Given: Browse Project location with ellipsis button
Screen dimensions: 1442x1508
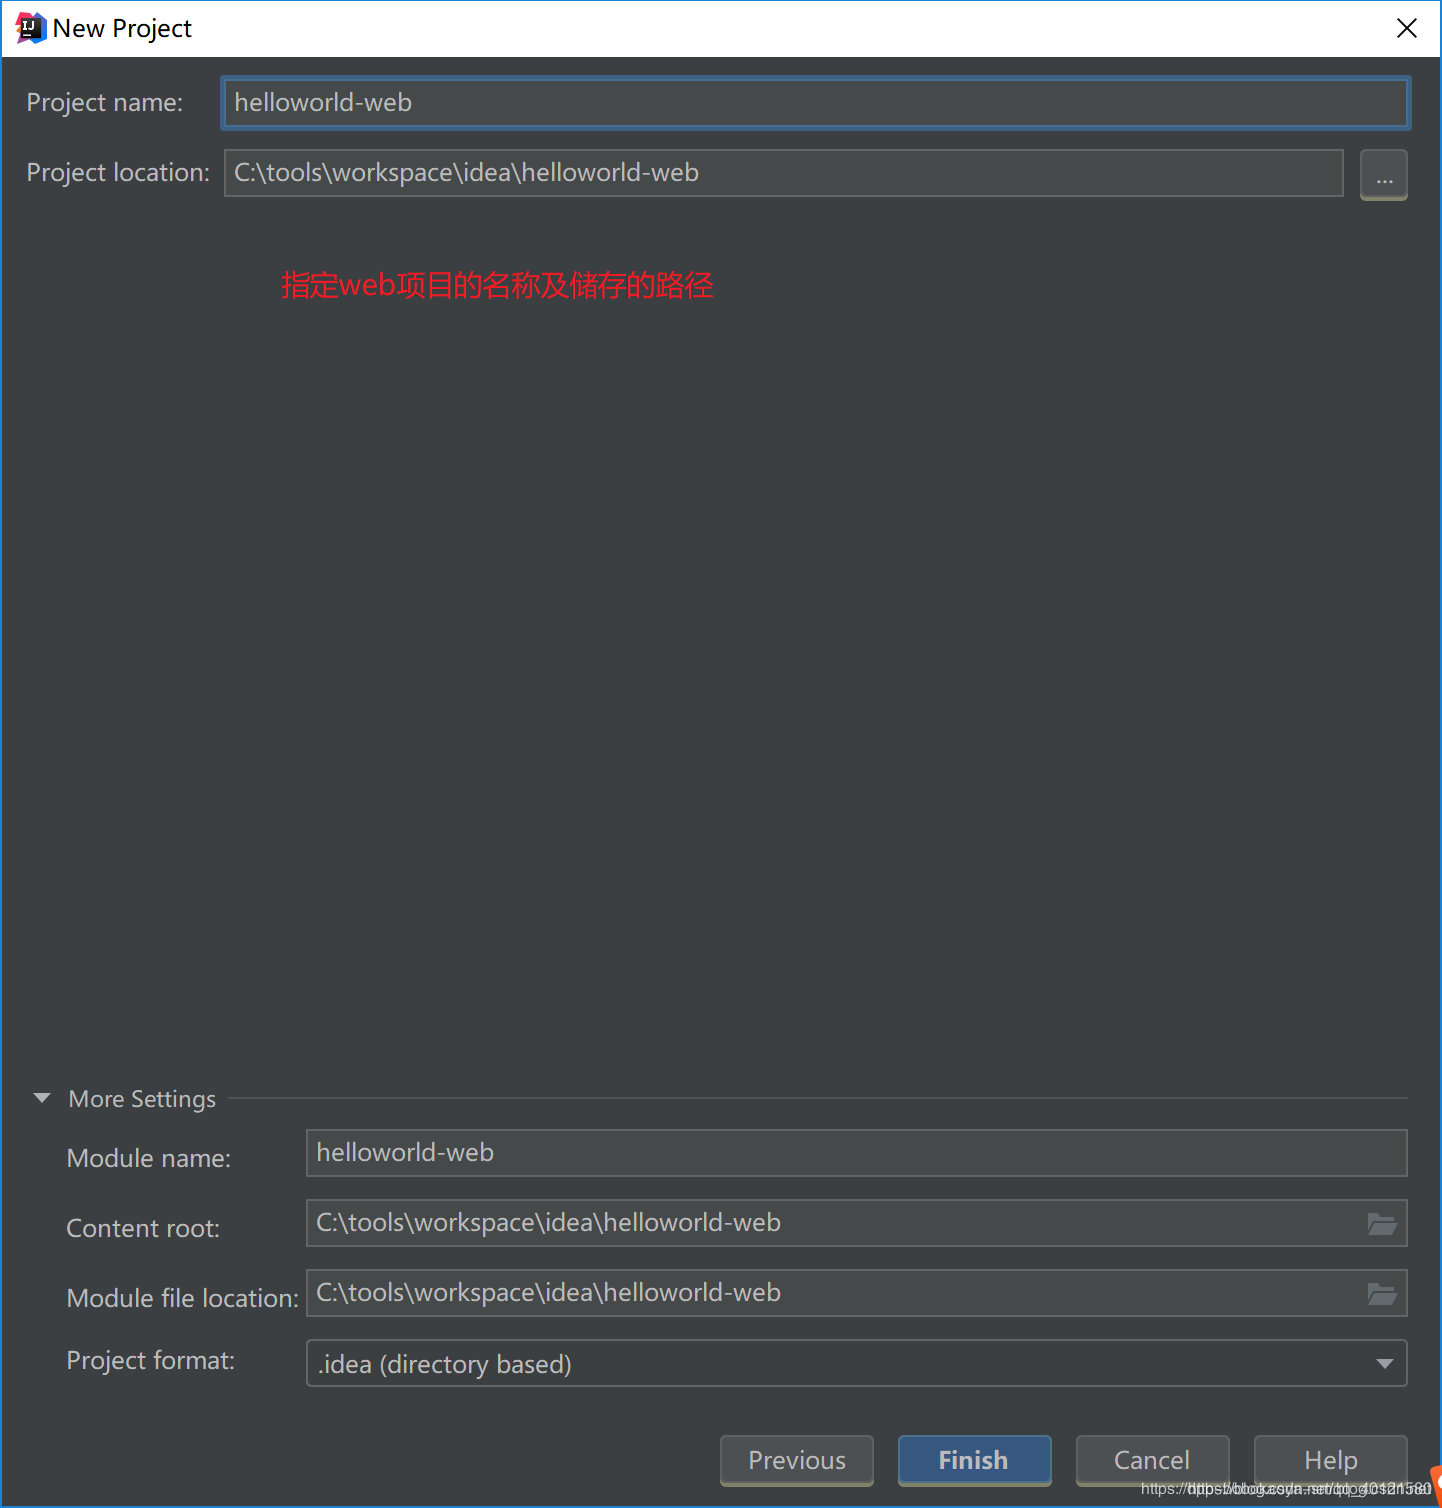Looking at the screenshot, I should [x=1384, y=175].
